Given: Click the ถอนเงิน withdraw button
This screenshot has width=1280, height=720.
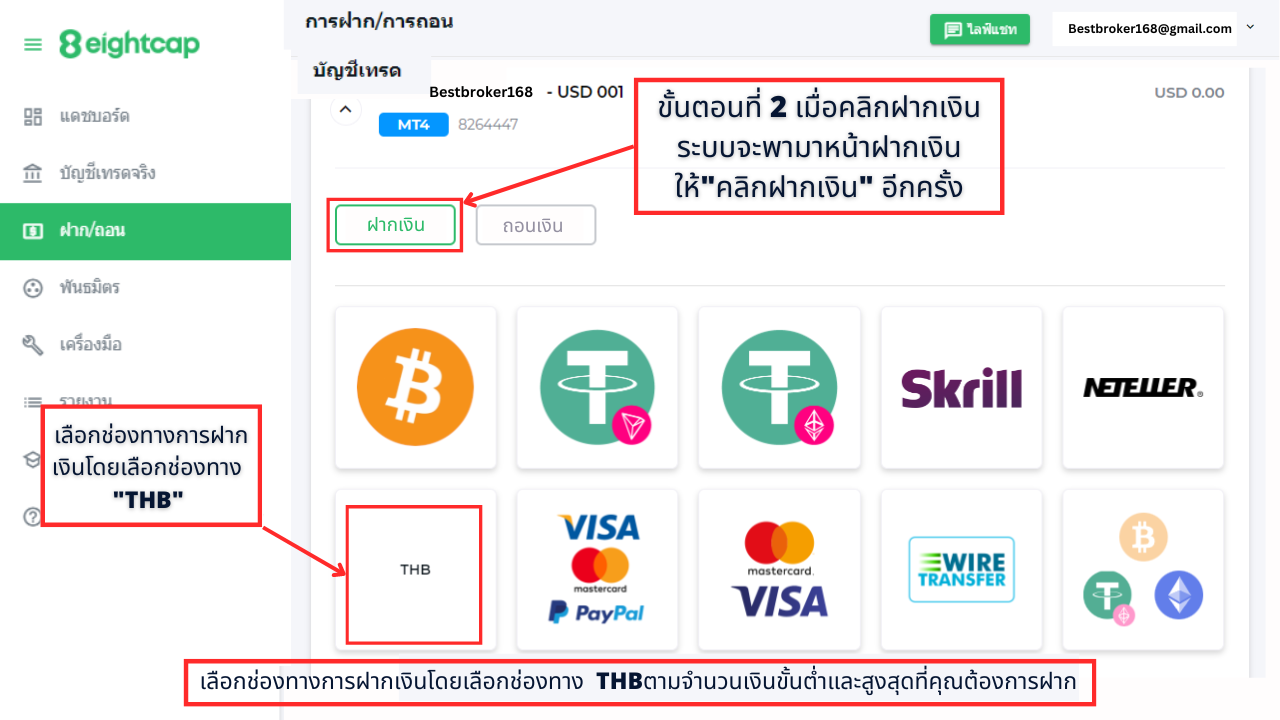Looking at the screenshot, I should click(x=536, y=225).
